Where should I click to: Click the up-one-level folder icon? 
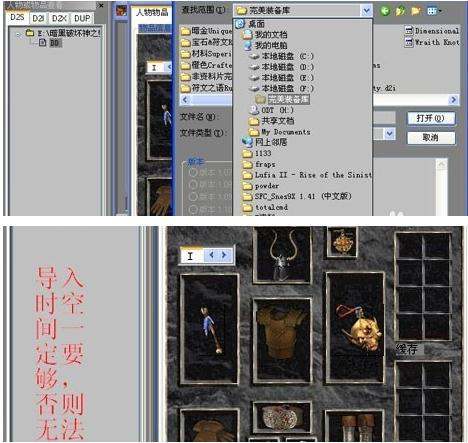tap(400, 11)
